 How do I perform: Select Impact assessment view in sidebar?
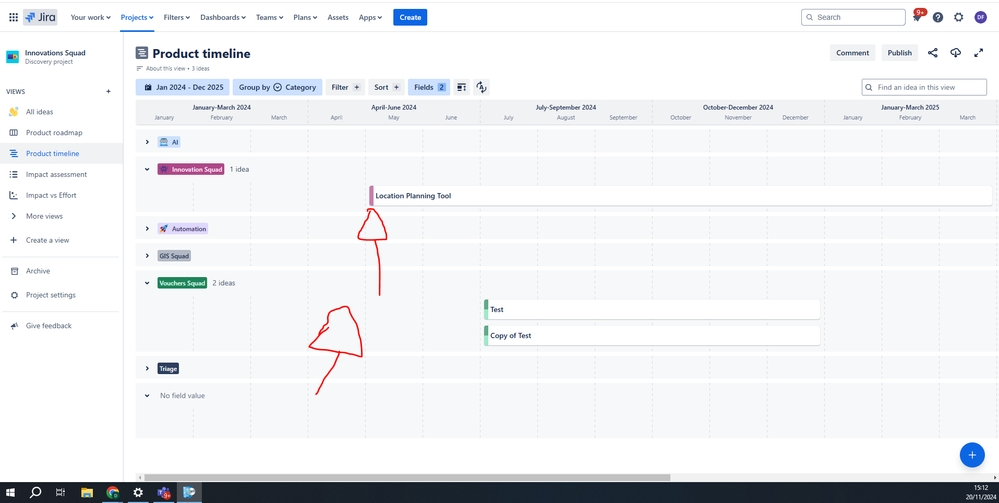pos(56,175)
